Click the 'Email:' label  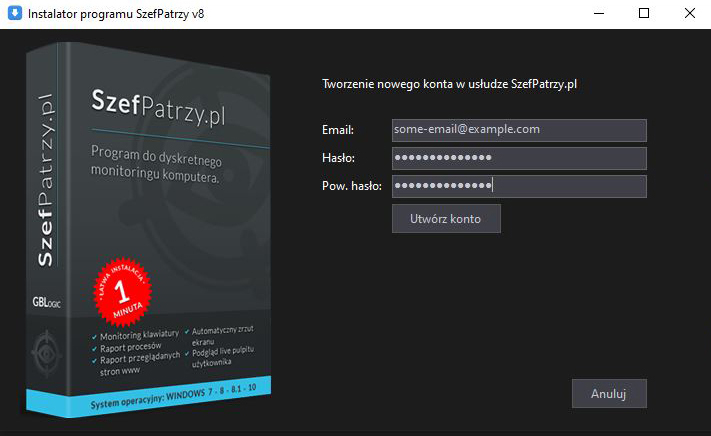point(338,130)
